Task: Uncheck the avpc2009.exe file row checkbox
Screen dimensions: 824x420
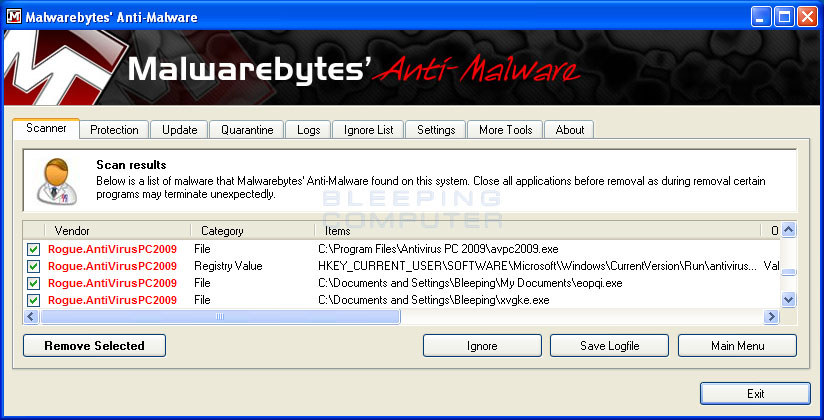Action: point(34,249)
